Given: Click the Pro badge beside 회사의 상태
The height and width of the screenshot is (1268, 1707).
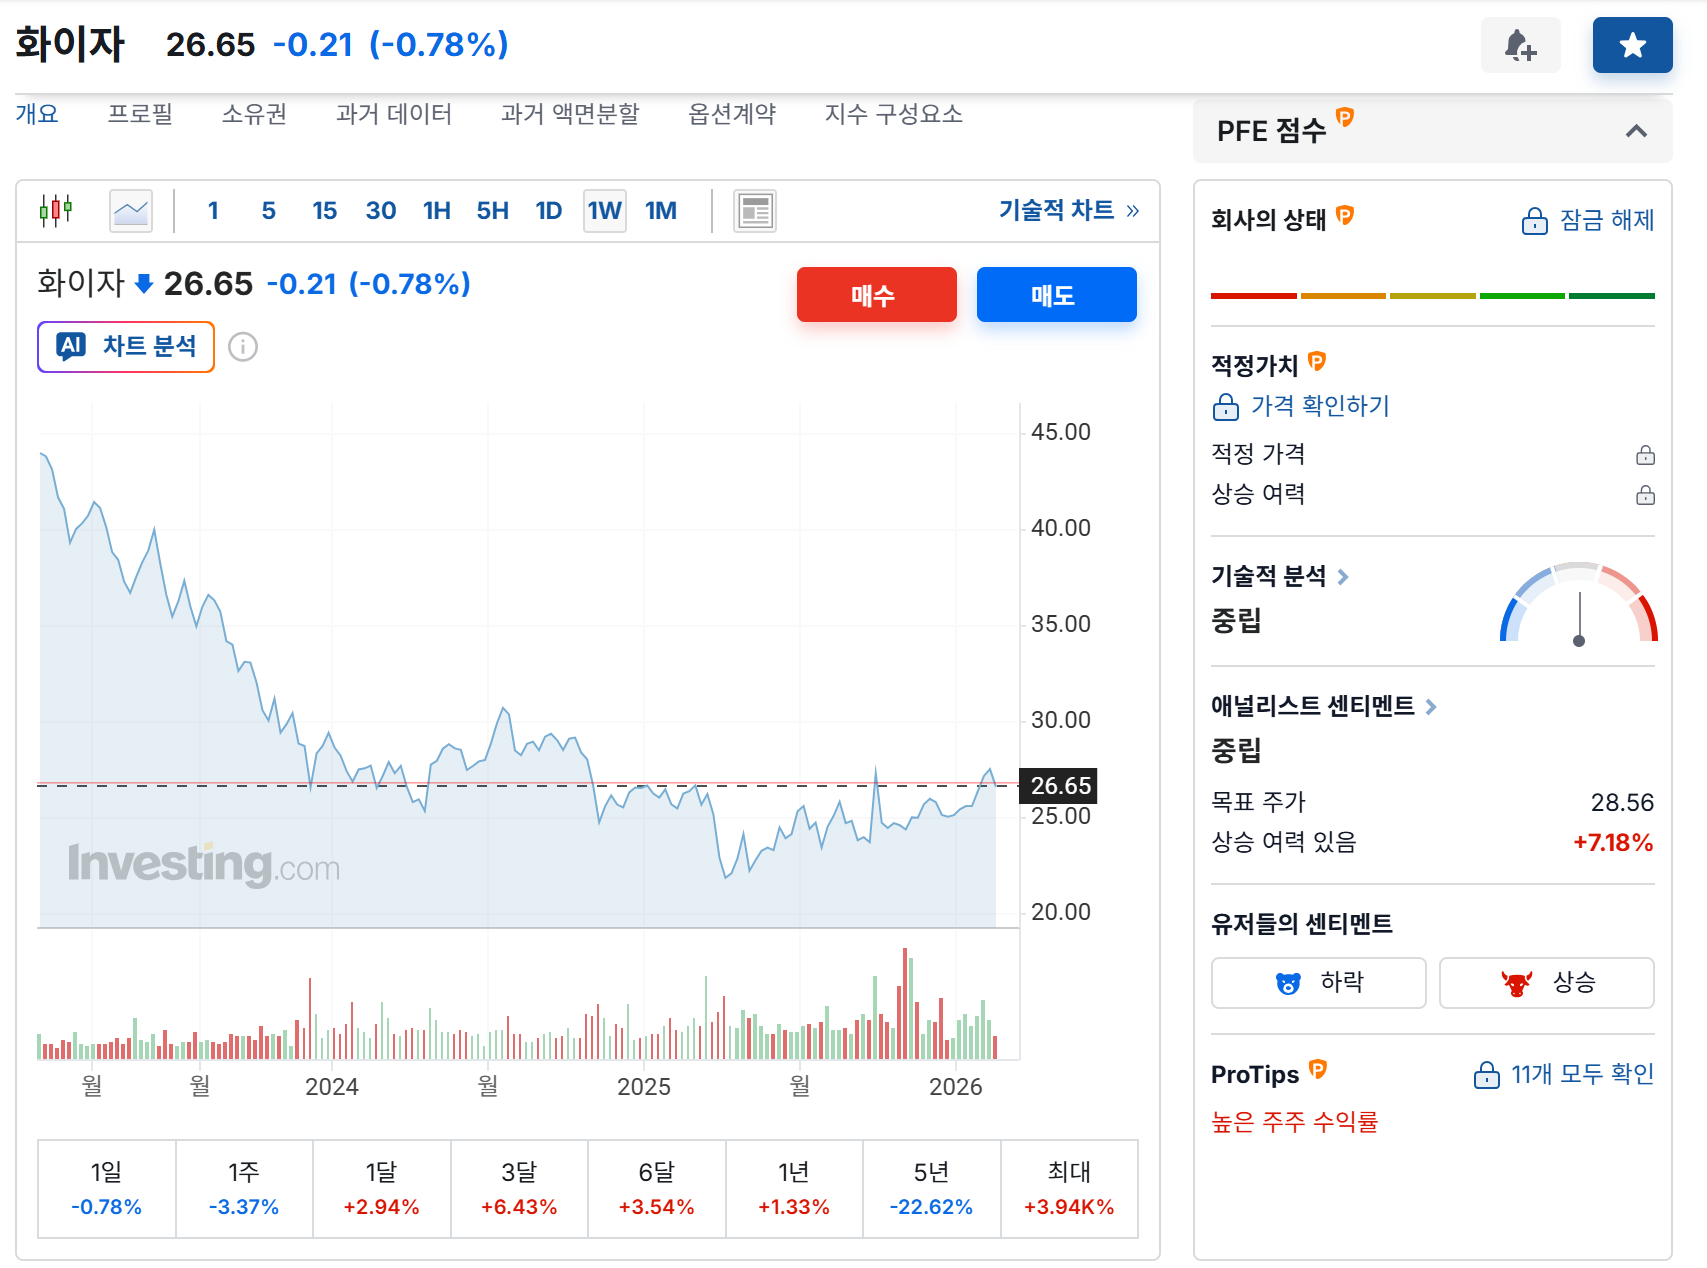Looking at the screenshot, I should click(1345, 215).
